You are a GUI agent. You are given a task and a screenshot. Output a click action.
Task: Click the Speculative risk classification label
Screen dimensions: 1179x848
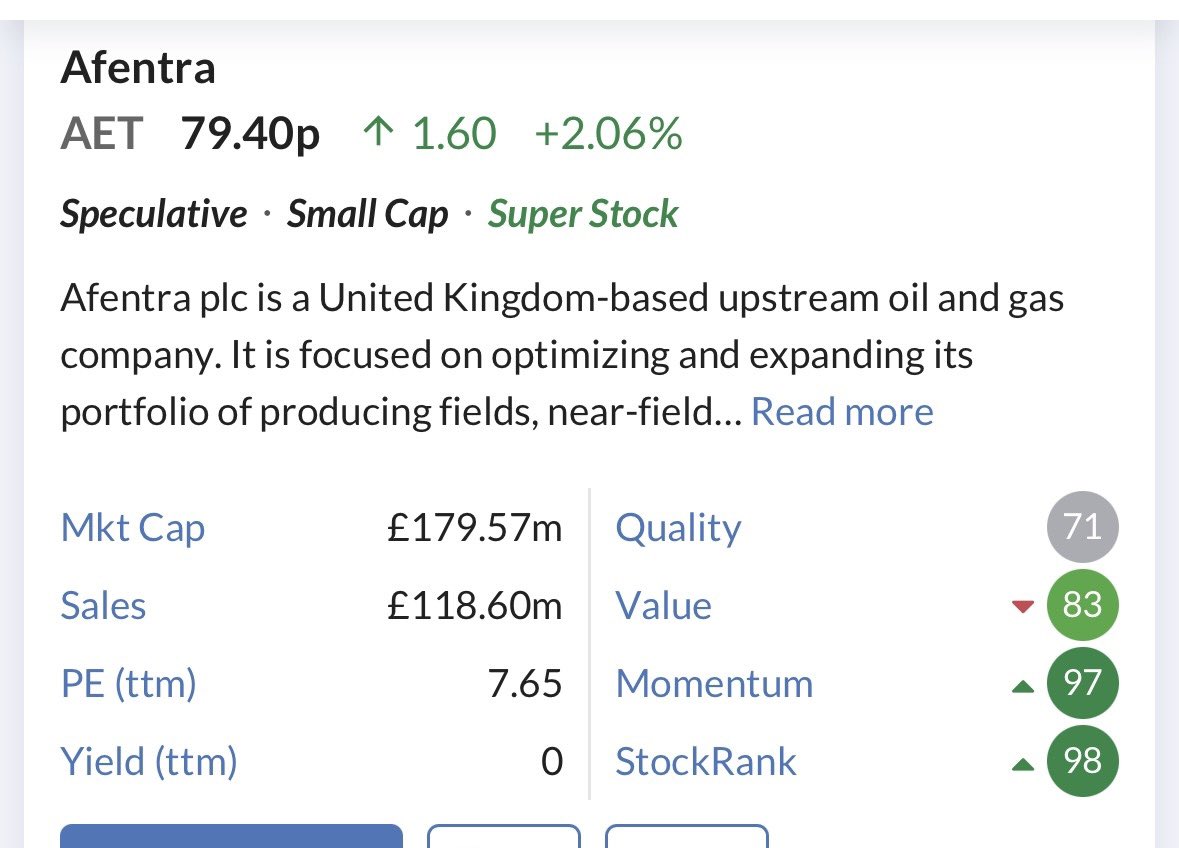click(154, 214)
